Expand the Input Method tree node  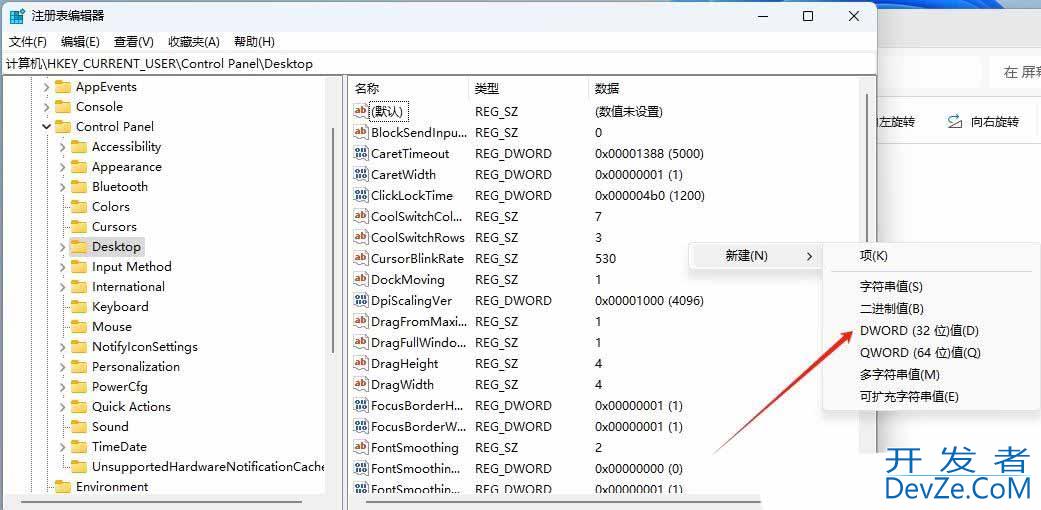click(62, 267)
